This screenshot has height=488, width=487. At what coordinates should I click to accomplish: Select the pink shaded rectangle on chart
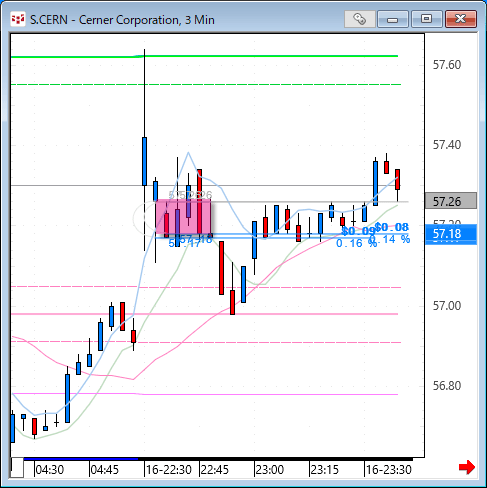[x=183, y=217]
